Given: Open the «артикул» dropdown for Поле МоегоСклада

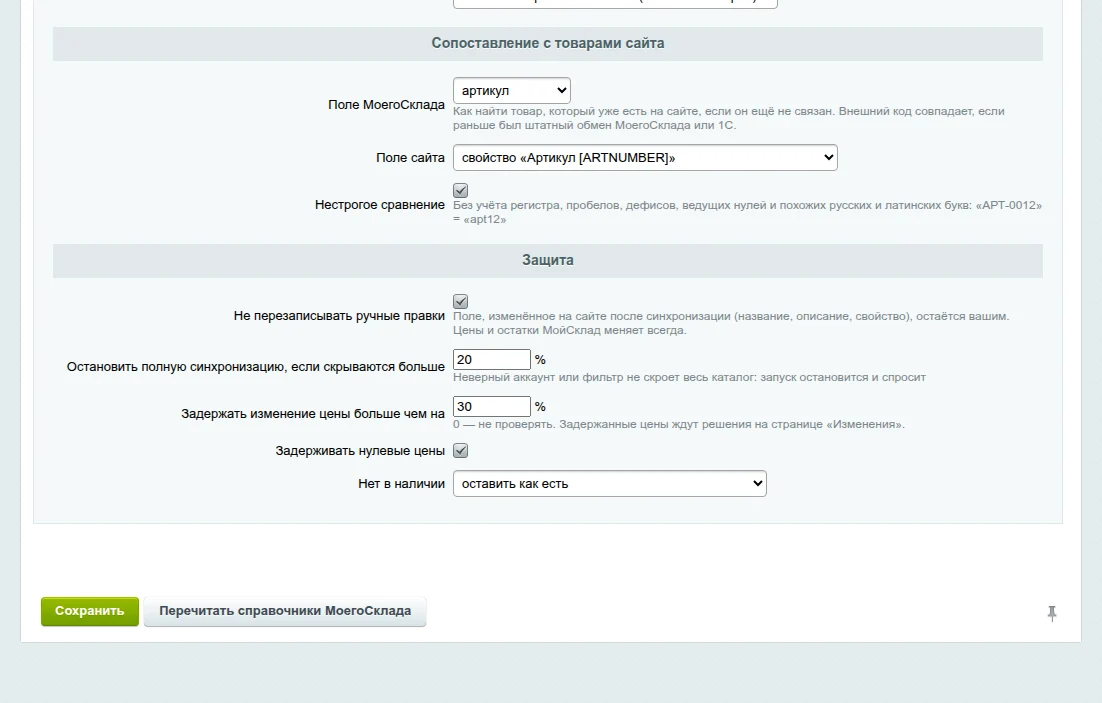Looking at the screenshot, I should pos(512,91).
